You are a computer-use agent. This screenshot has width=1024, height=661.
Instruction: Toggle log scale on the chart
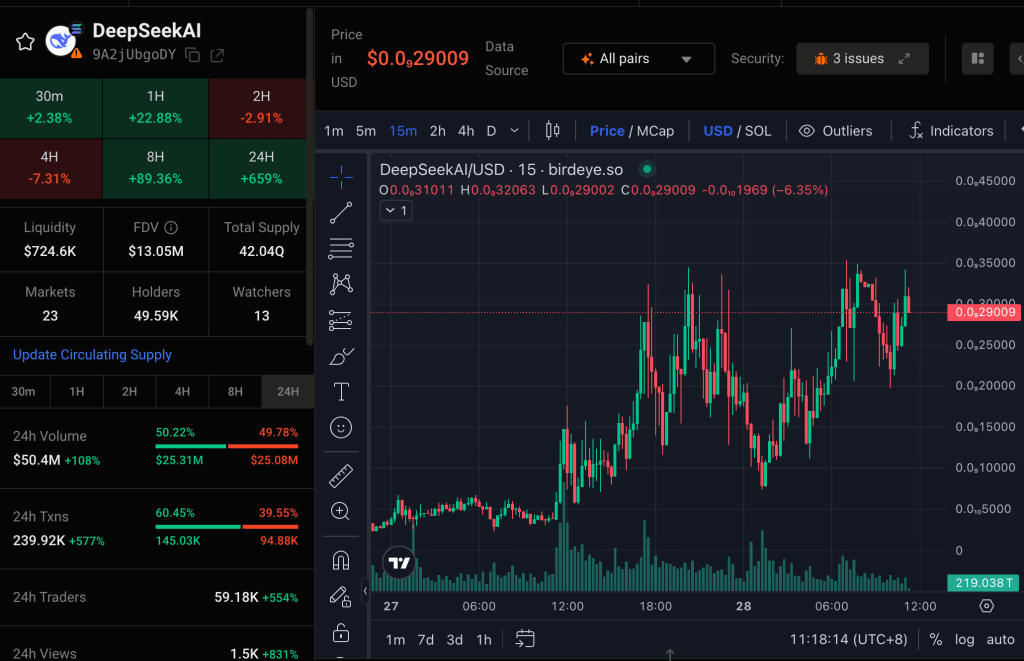coord(965,639)
